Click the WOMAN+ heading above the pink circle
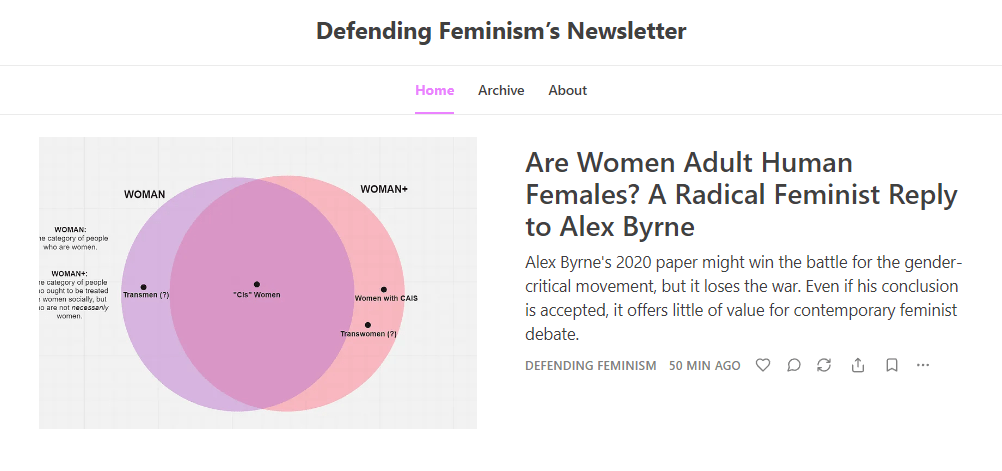The width and height of the screenshot is (1002, 471). tap(384, 189)
